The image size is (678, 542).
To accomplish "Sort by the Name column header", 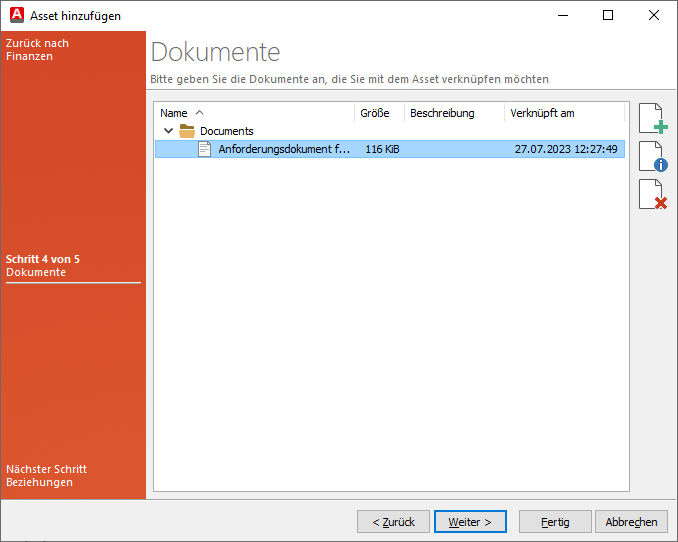I will click(x=255, y=113).
